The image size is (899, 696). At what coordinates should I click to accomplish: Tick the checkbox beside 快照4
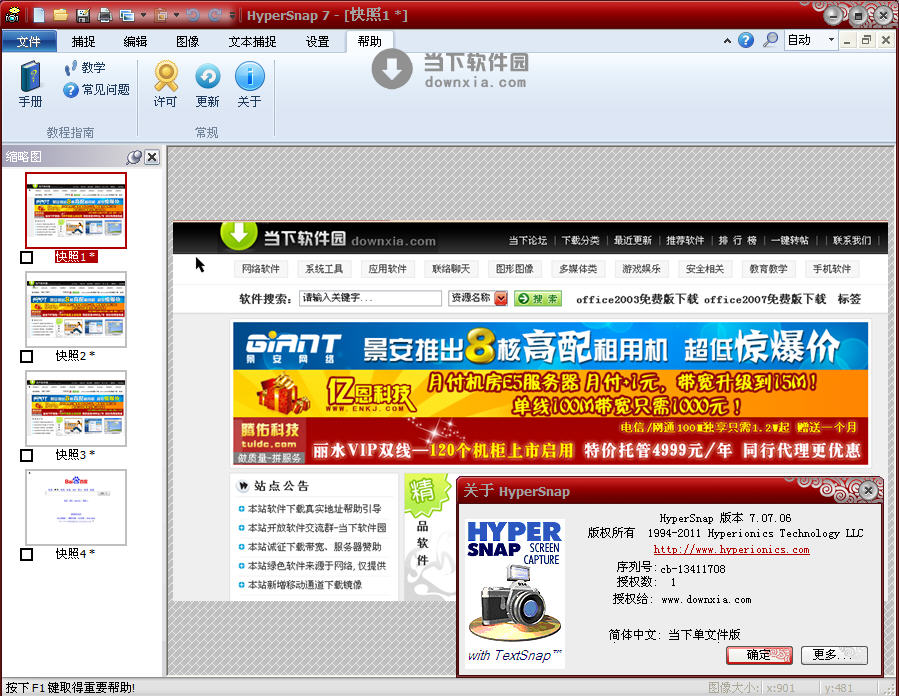coord(27,554)
